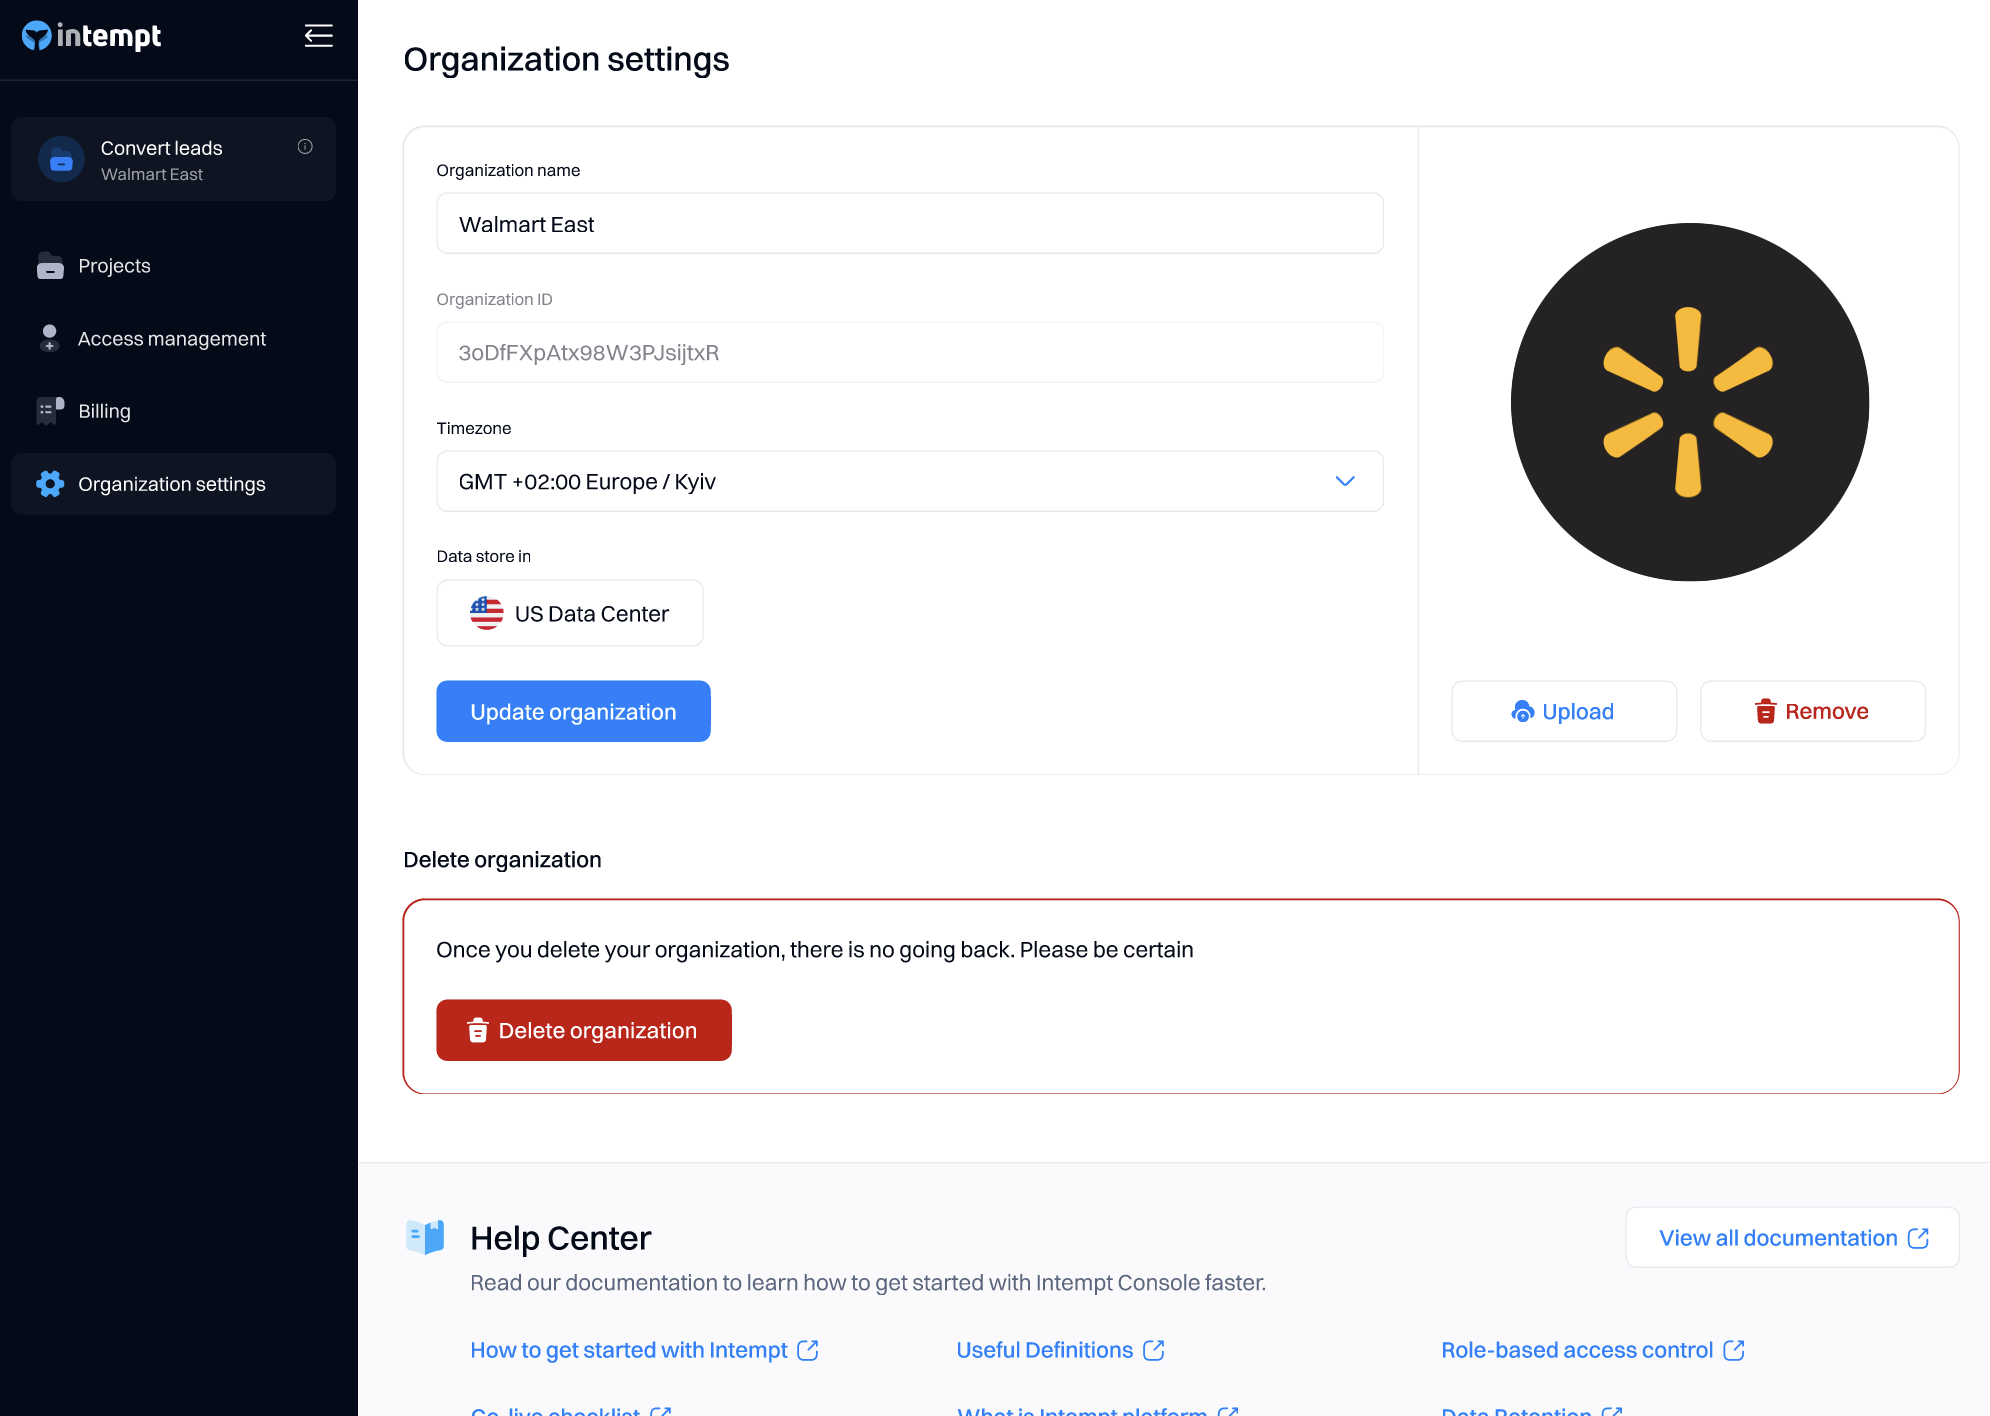Image resolution: width=1990 pixels, height=1416 pixels.
Task: Go to Access management page
Action: tap(171, 339)
